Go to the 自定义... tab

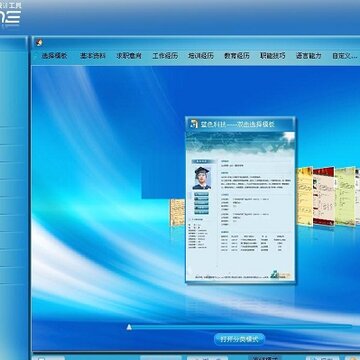(345, 56)
